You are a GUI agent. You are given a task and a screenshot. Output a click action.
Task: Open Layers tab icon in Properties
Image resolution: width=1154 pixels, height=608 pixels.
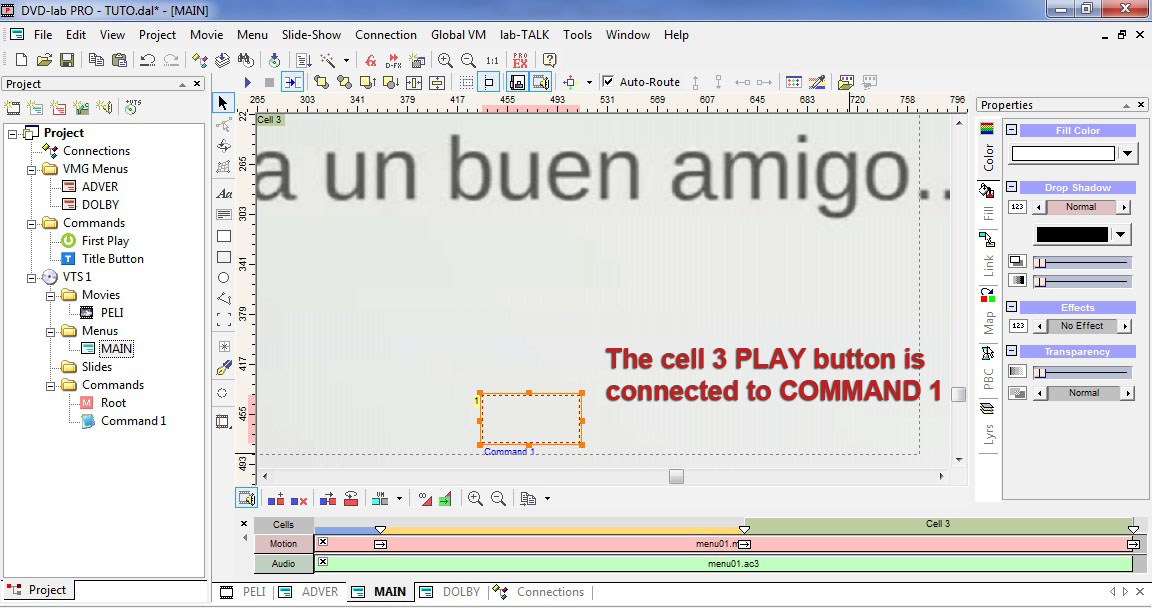click(987, 409)
